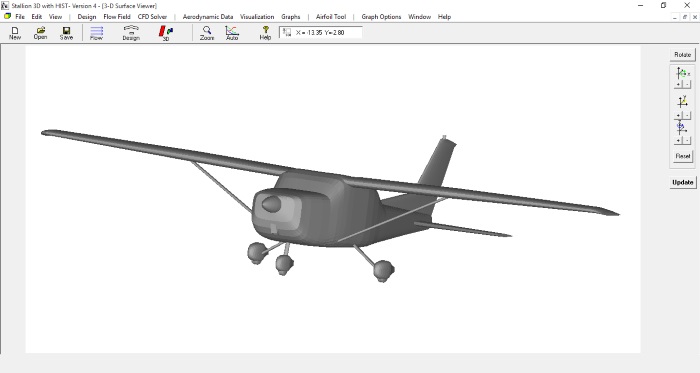Choose the Zoom magnifier tool
The image size is (700, 373).
(x=207, y=33)
